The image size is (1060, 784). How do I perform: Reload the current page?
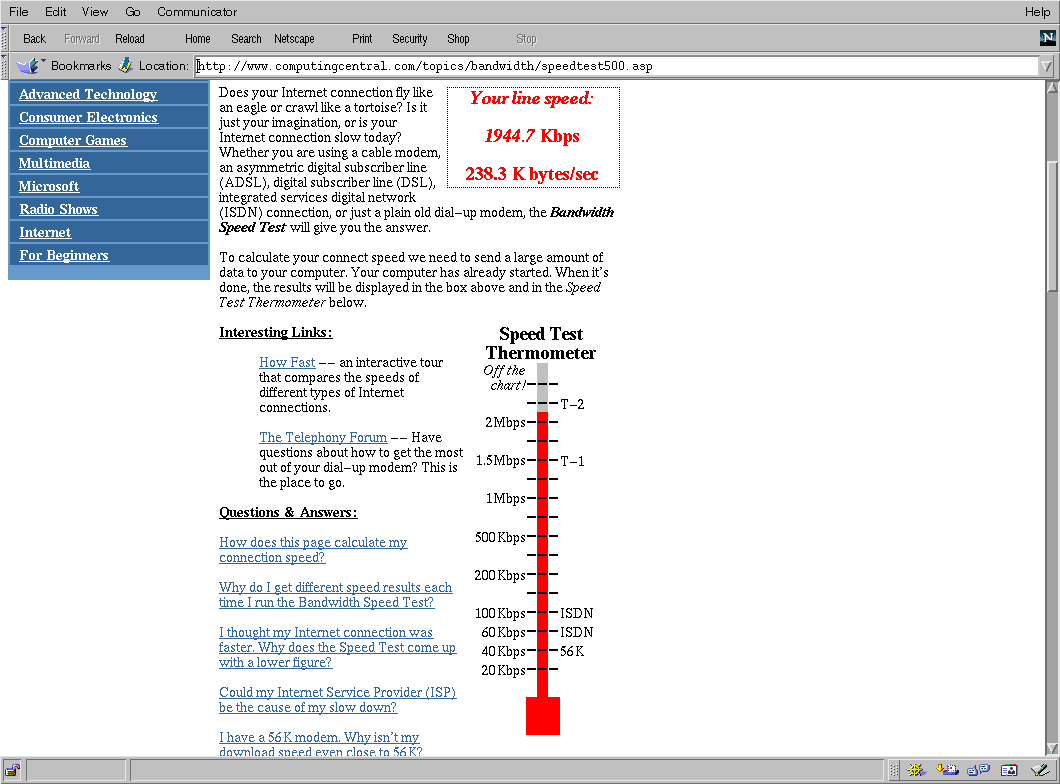coord(130,39)
